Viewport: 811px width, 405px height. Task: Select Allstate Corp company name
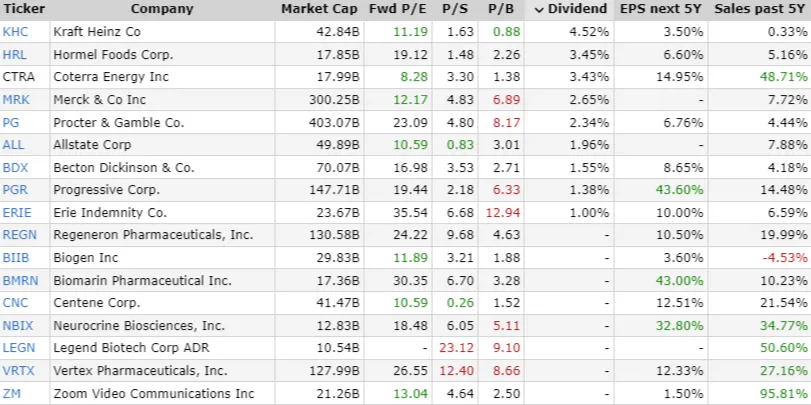coord(92,145)
